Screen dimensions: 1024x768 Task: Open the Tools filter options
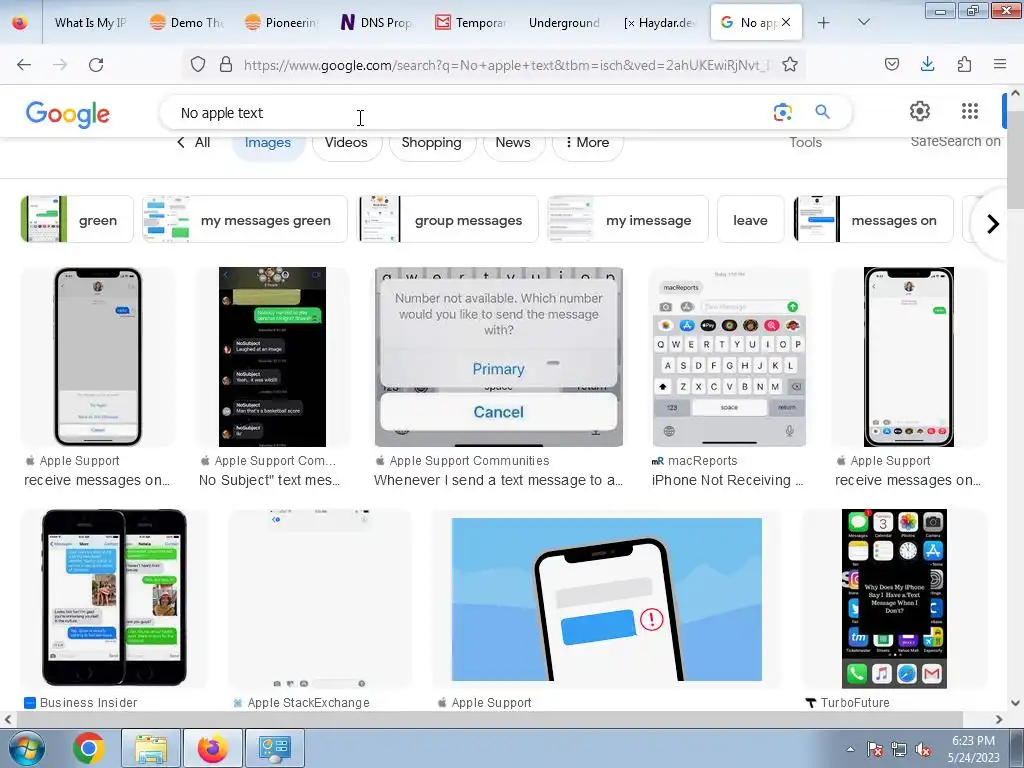coord(805,142)
